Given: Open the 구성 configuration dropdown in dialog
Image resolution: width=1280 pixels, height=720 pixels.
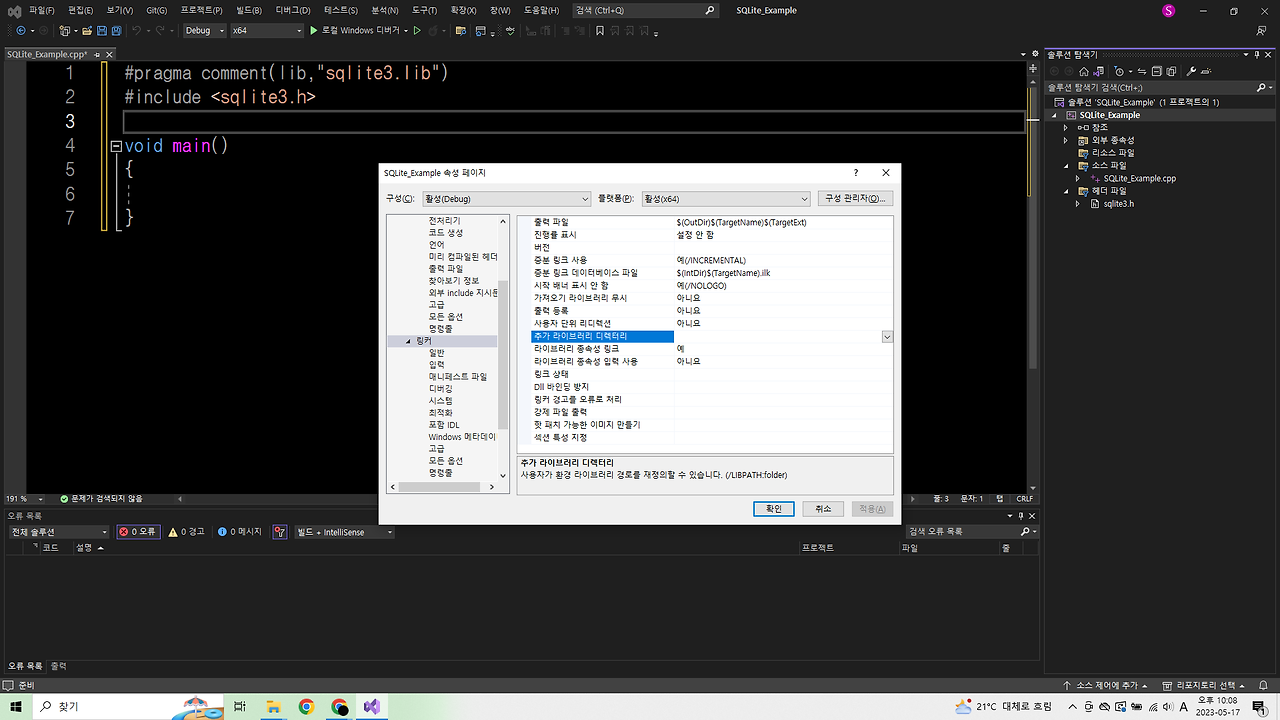Looking at the screenshot, I should [x=506, y=199].
